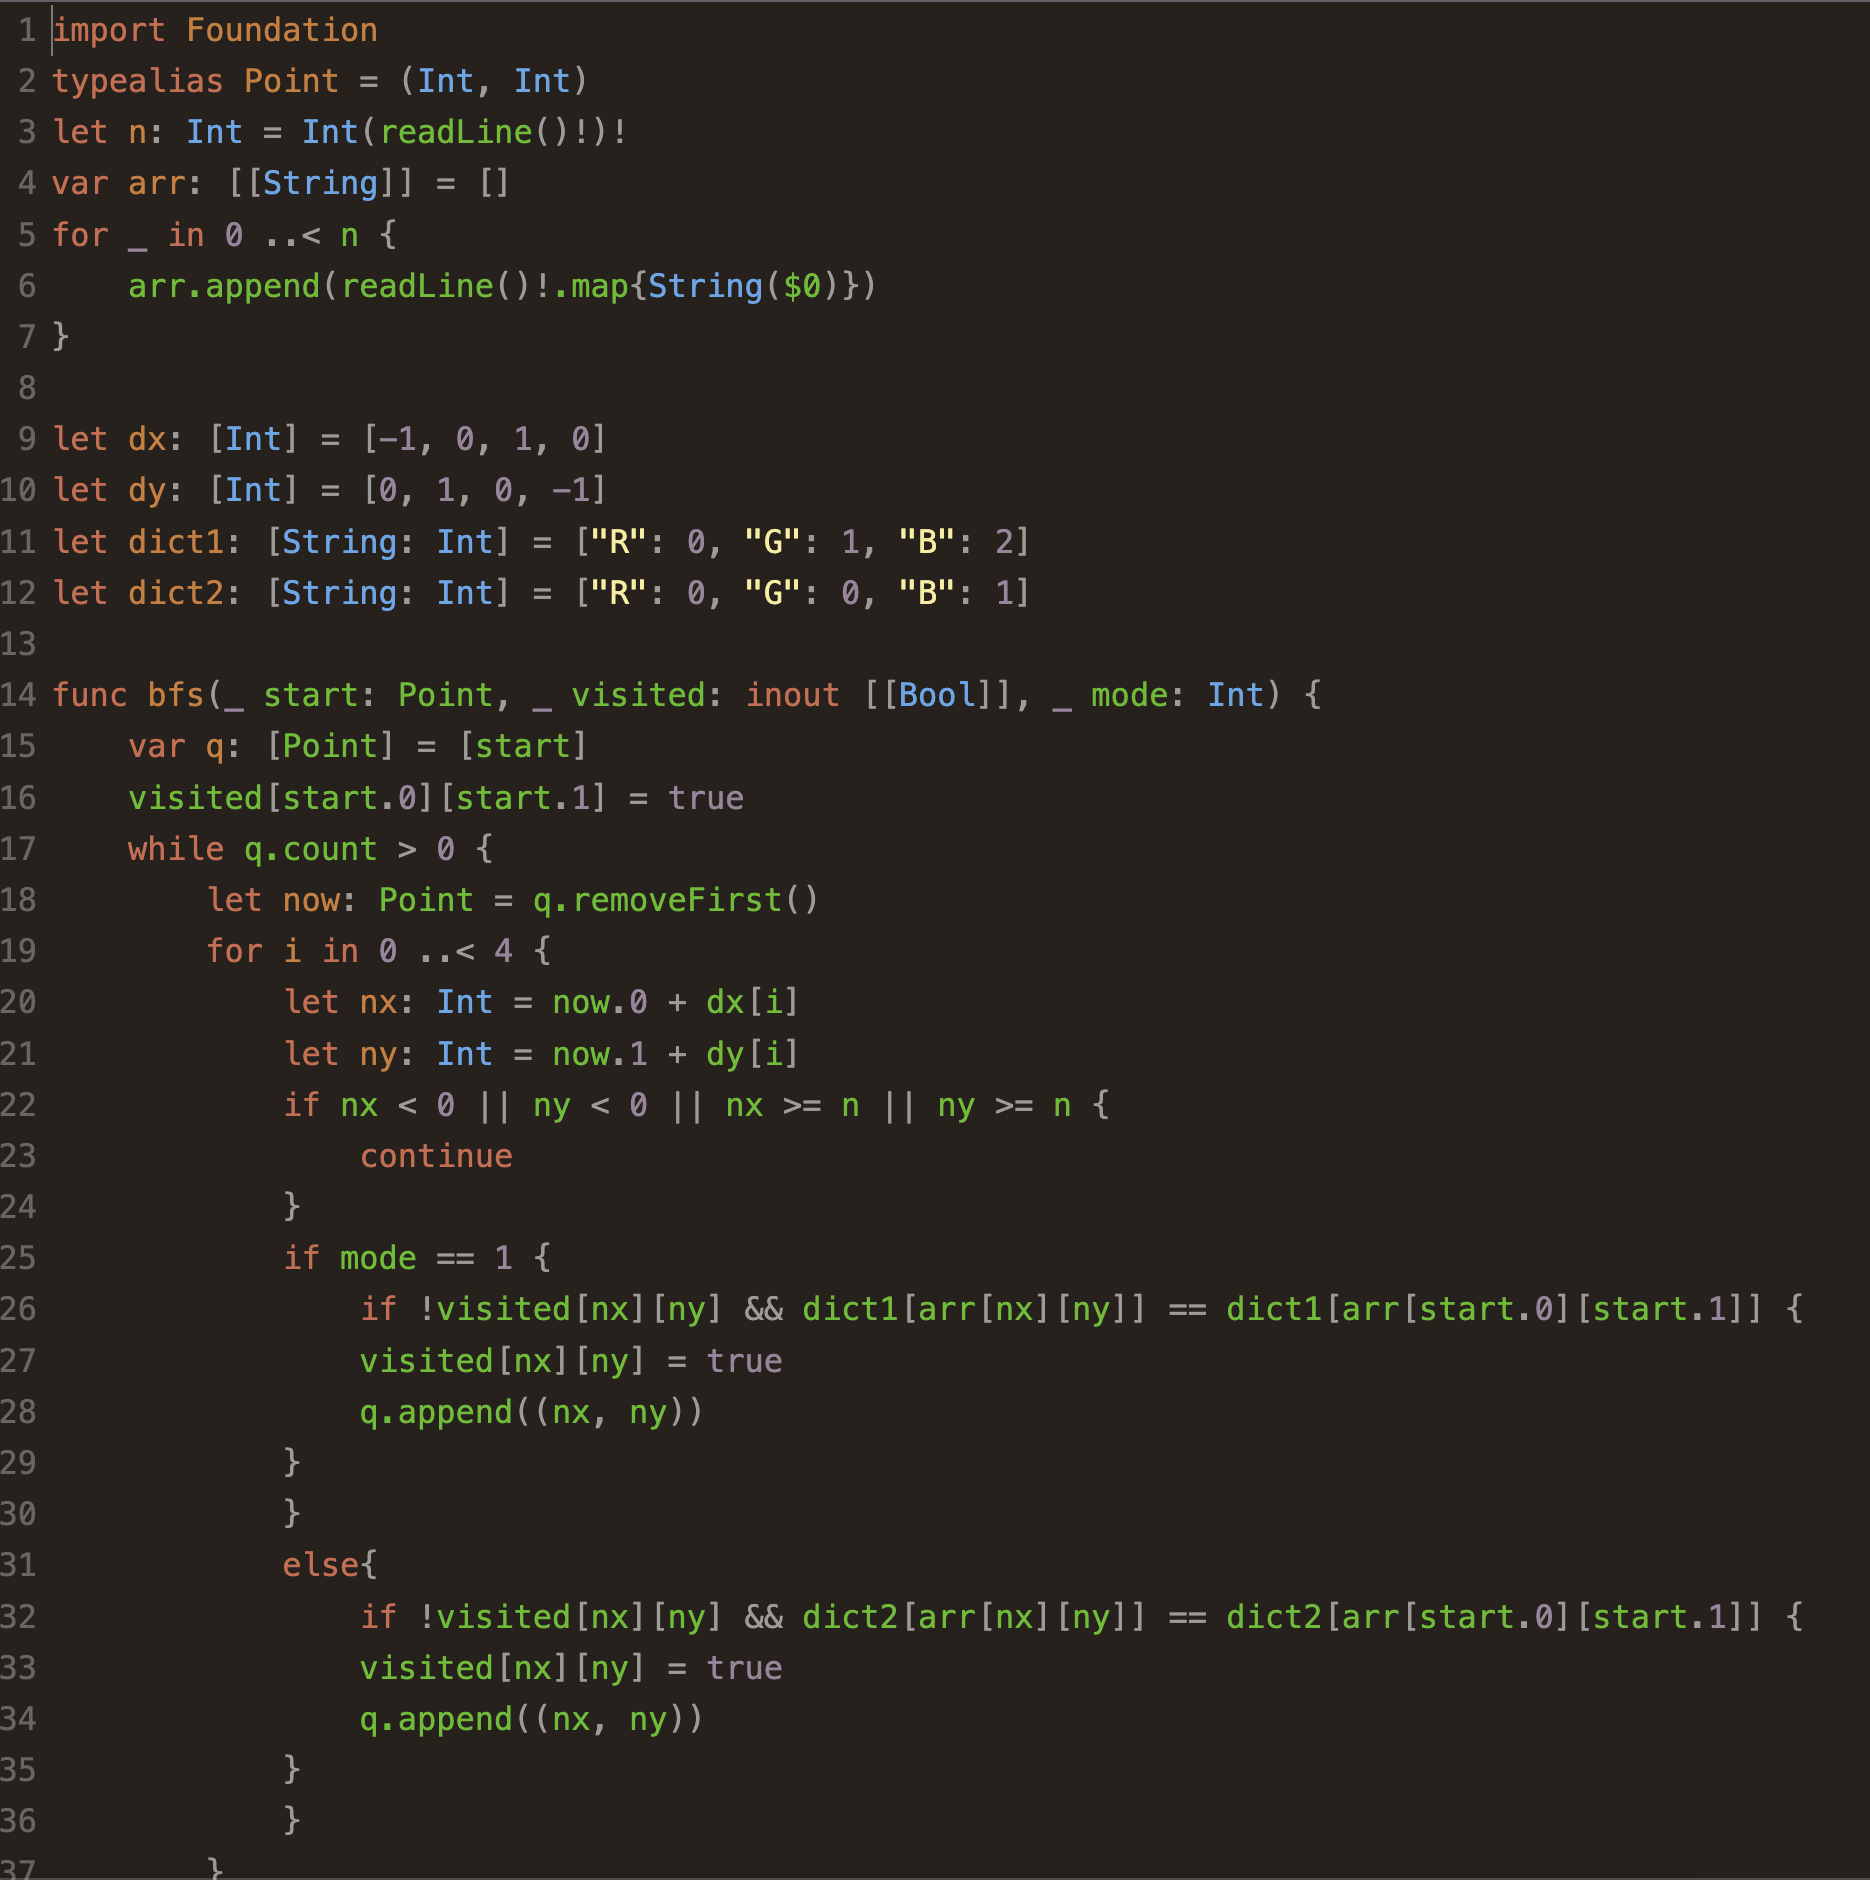
Task: Click 'arr.append' on line 6
Action: click(224, 286)
